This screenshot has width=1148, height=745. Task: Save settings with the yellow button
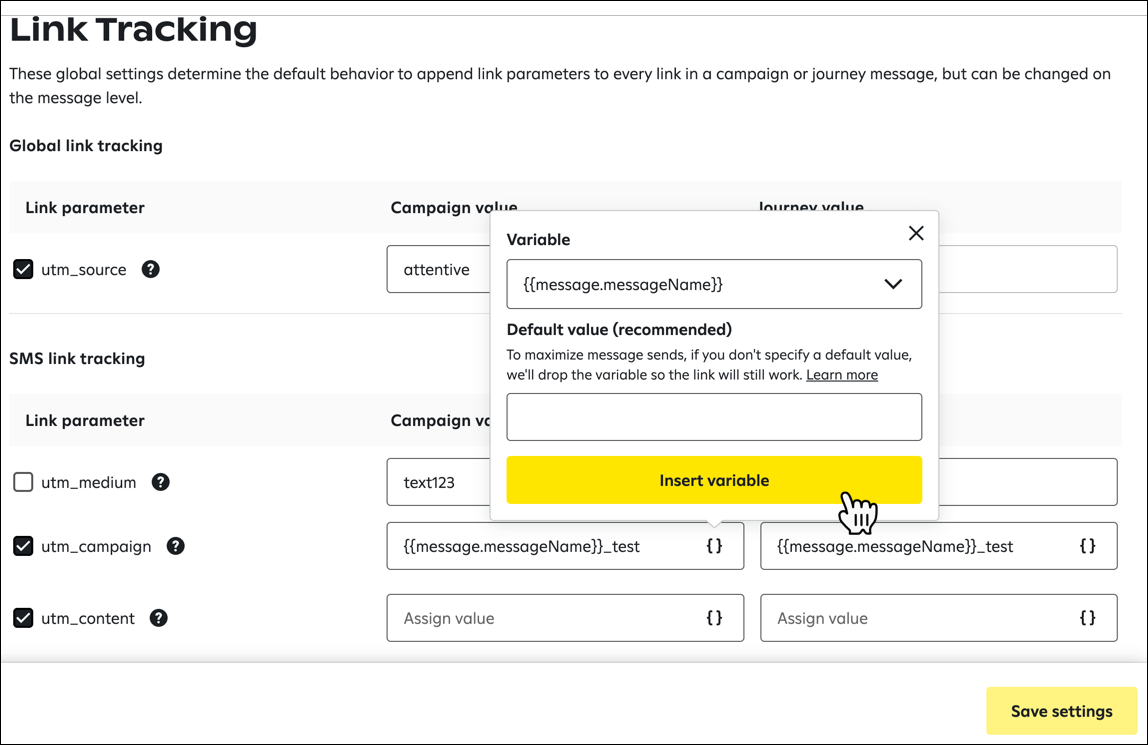tap(1062, 711)
